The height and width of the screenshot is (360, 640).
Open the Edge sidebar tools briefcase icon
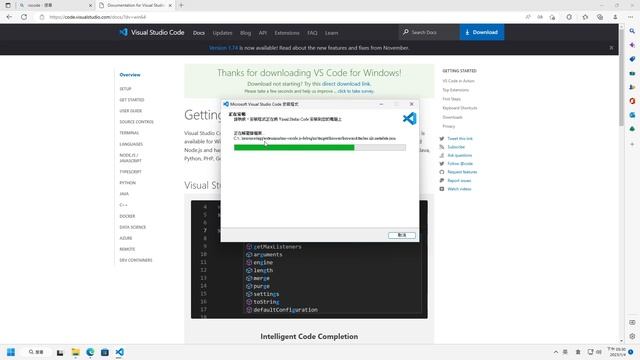[x=632, y=73]
